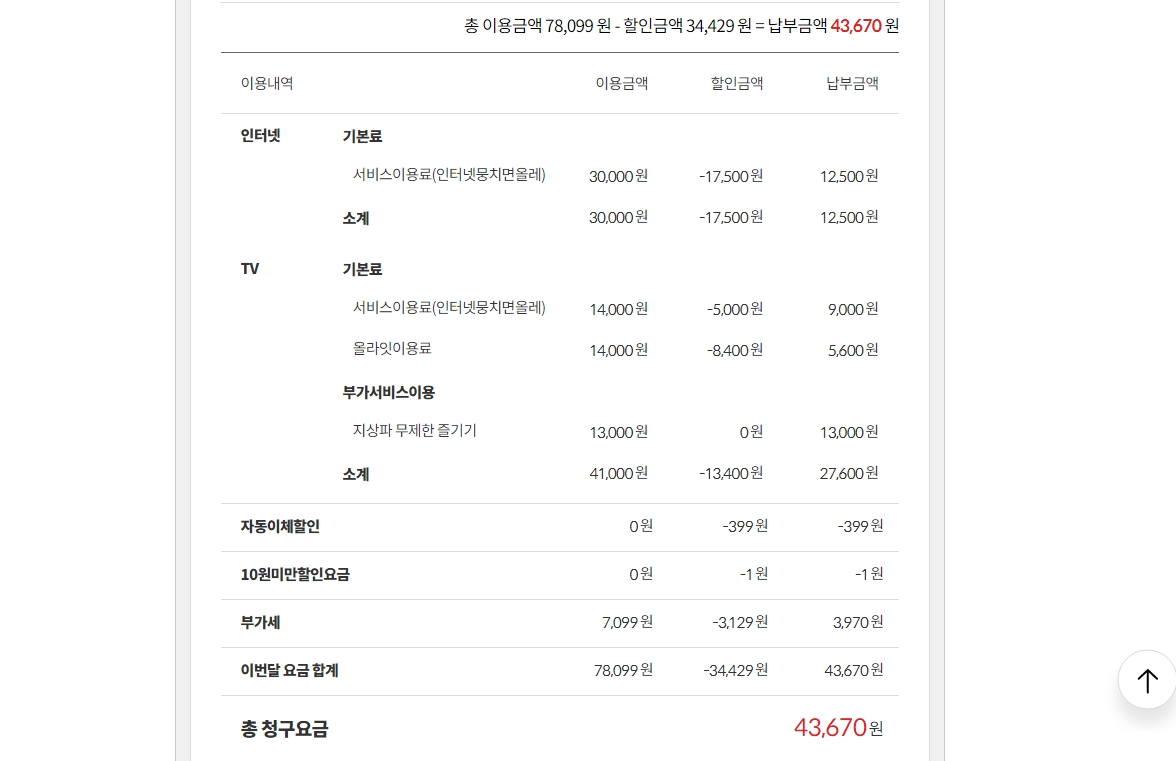Click 올라잇이용료 row label

[392, 349]
